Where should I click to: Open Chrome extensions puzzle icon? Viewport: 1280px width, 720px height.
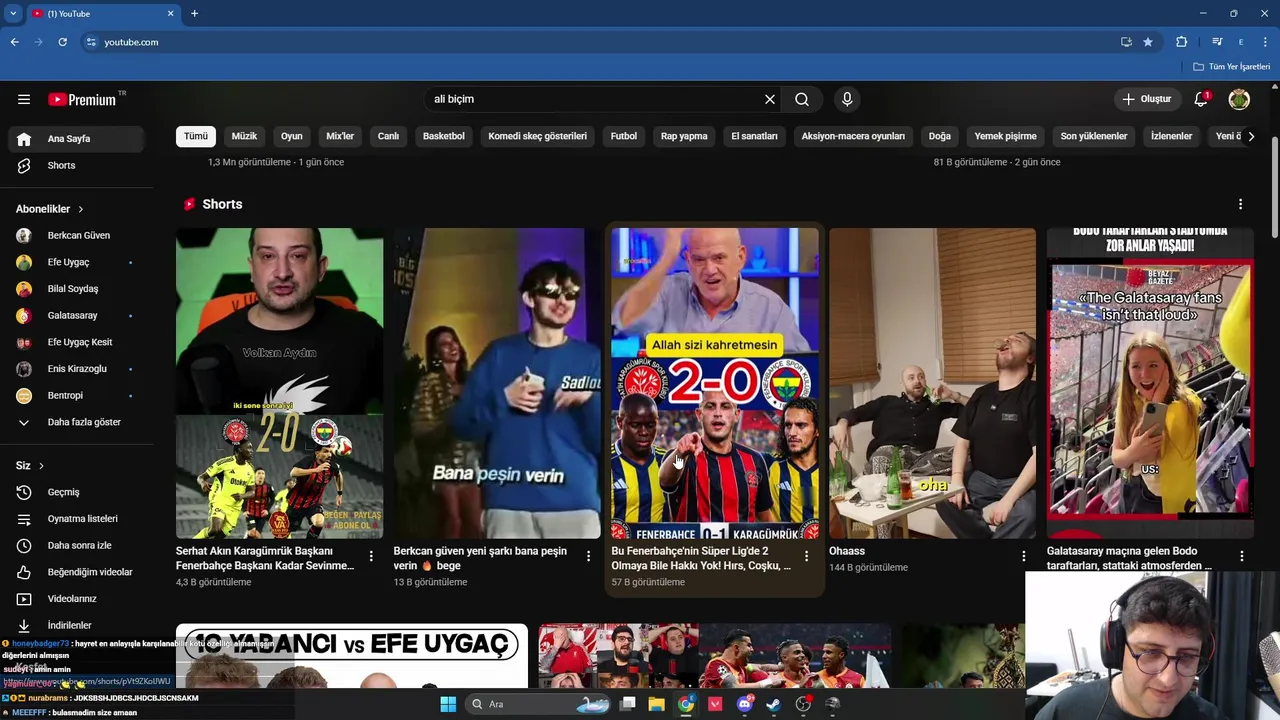coord(1182,42)
